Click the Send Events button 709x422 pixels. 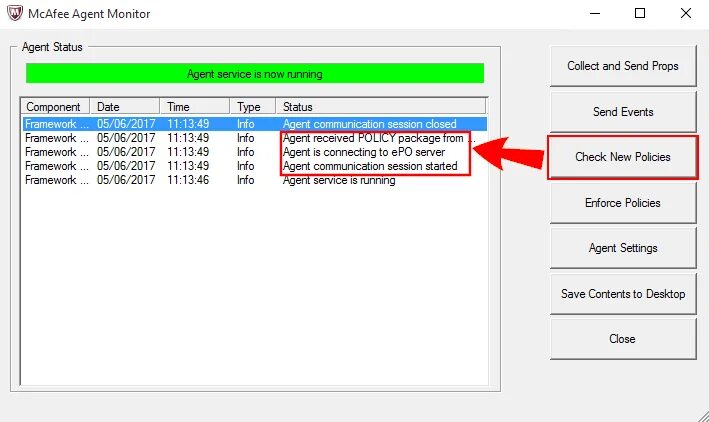click(623, 112)
